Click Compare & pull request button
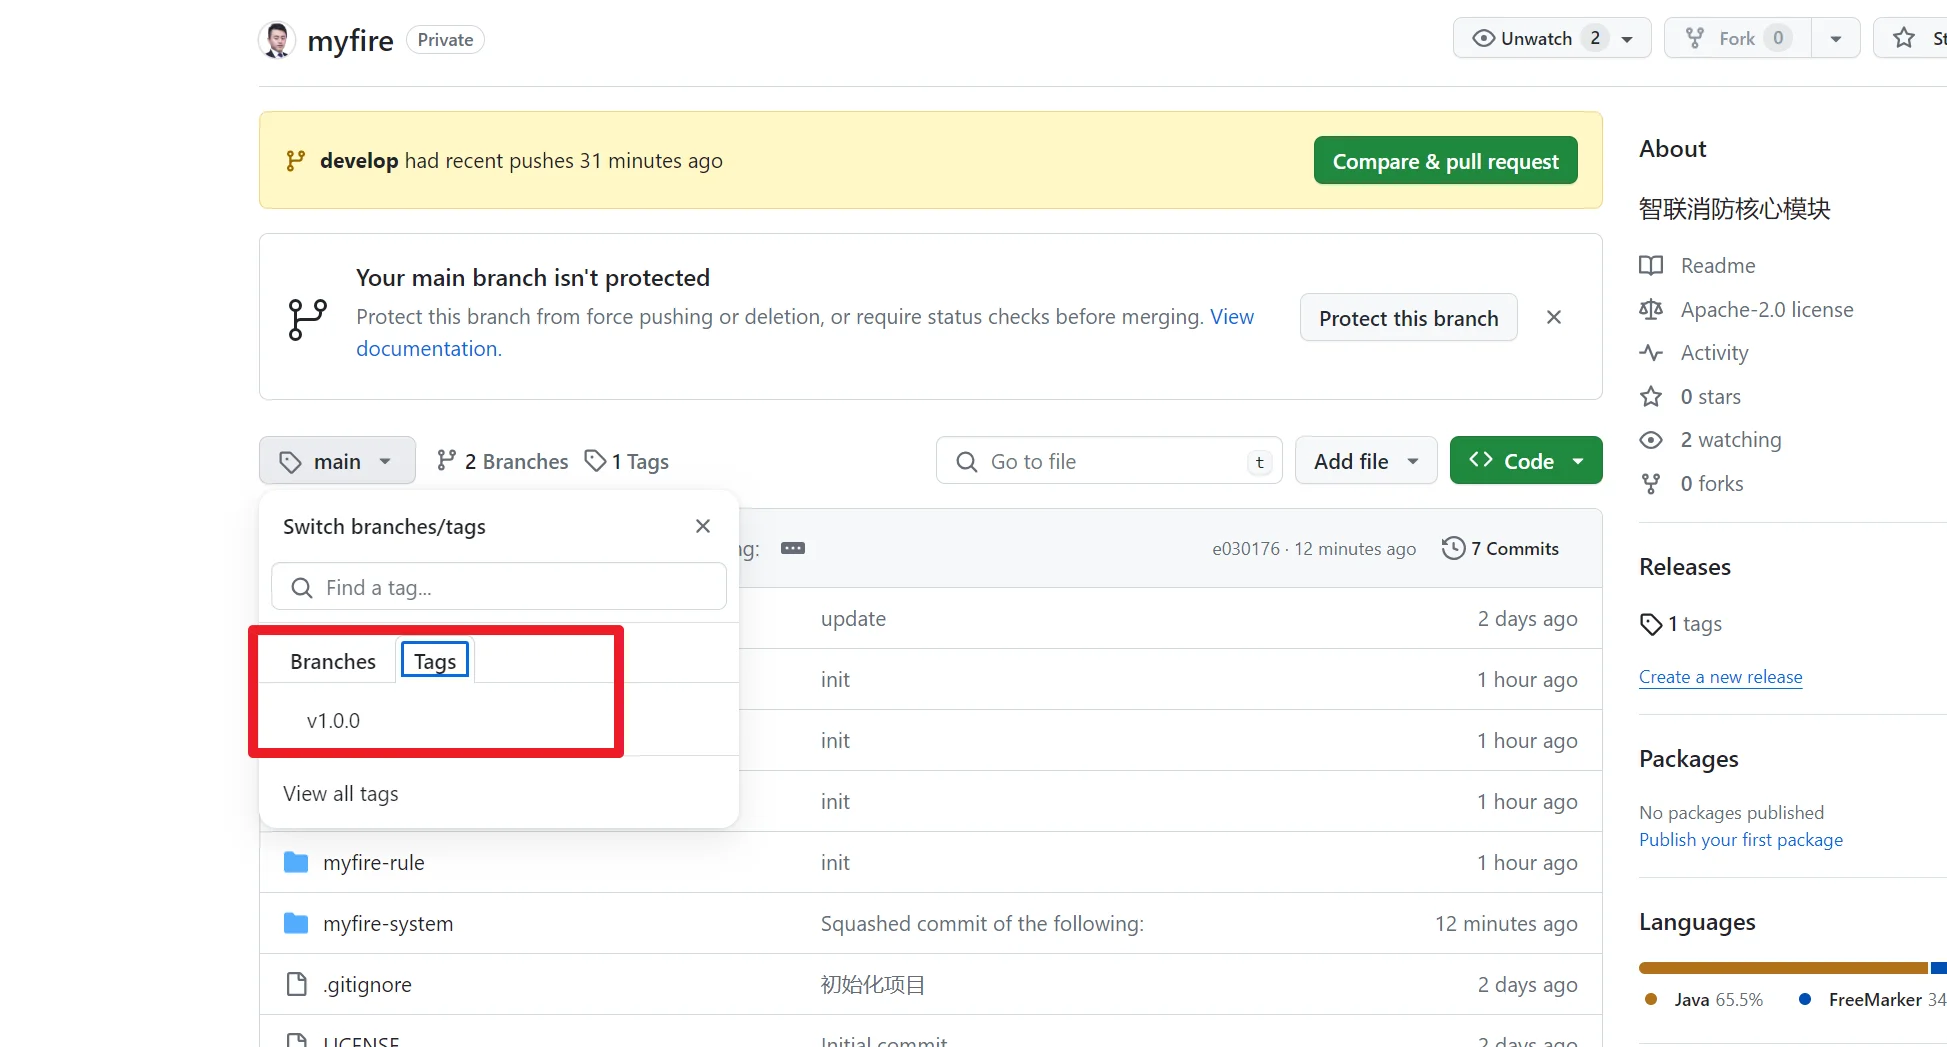The image size is (1947, 1047). coord(1445,161)
